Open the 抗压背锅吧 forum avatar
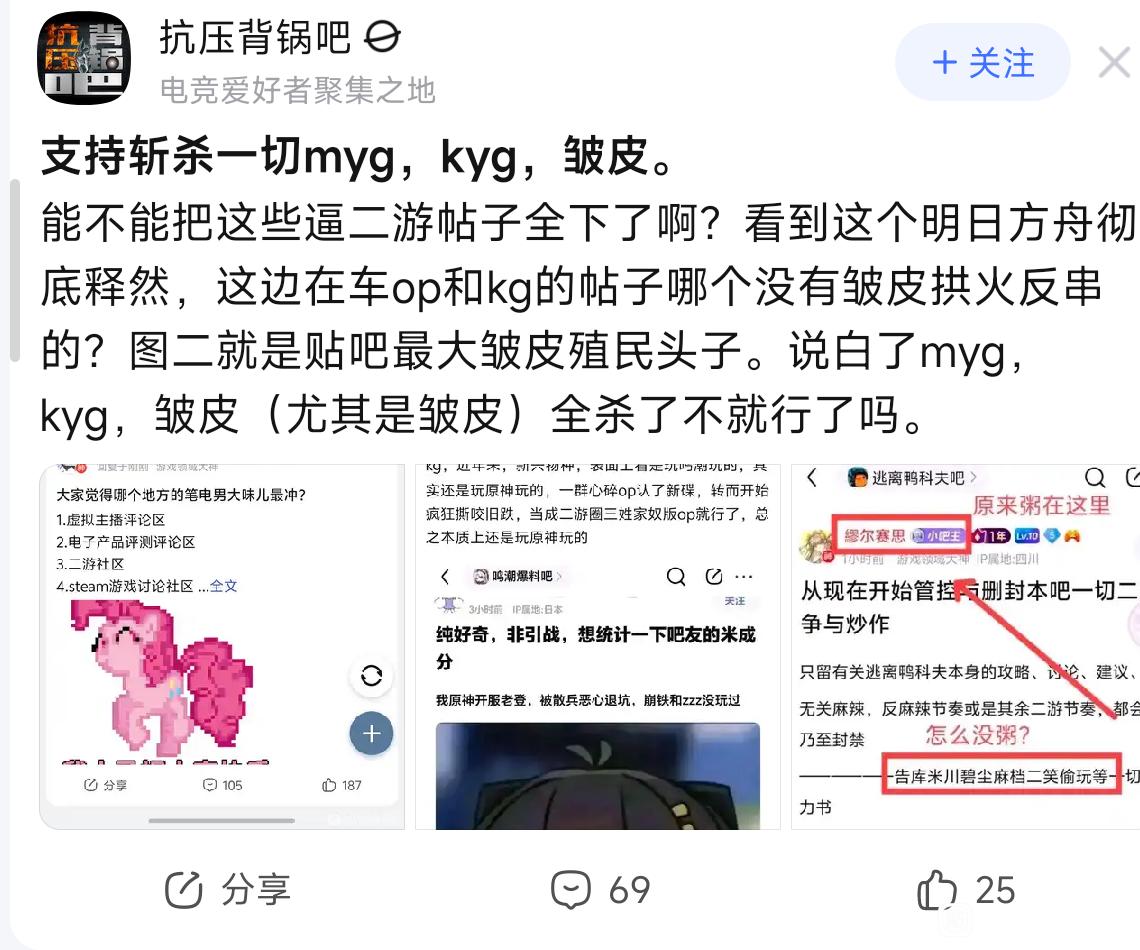Viewport: 1140px width, 950px height. coord(84,58)
